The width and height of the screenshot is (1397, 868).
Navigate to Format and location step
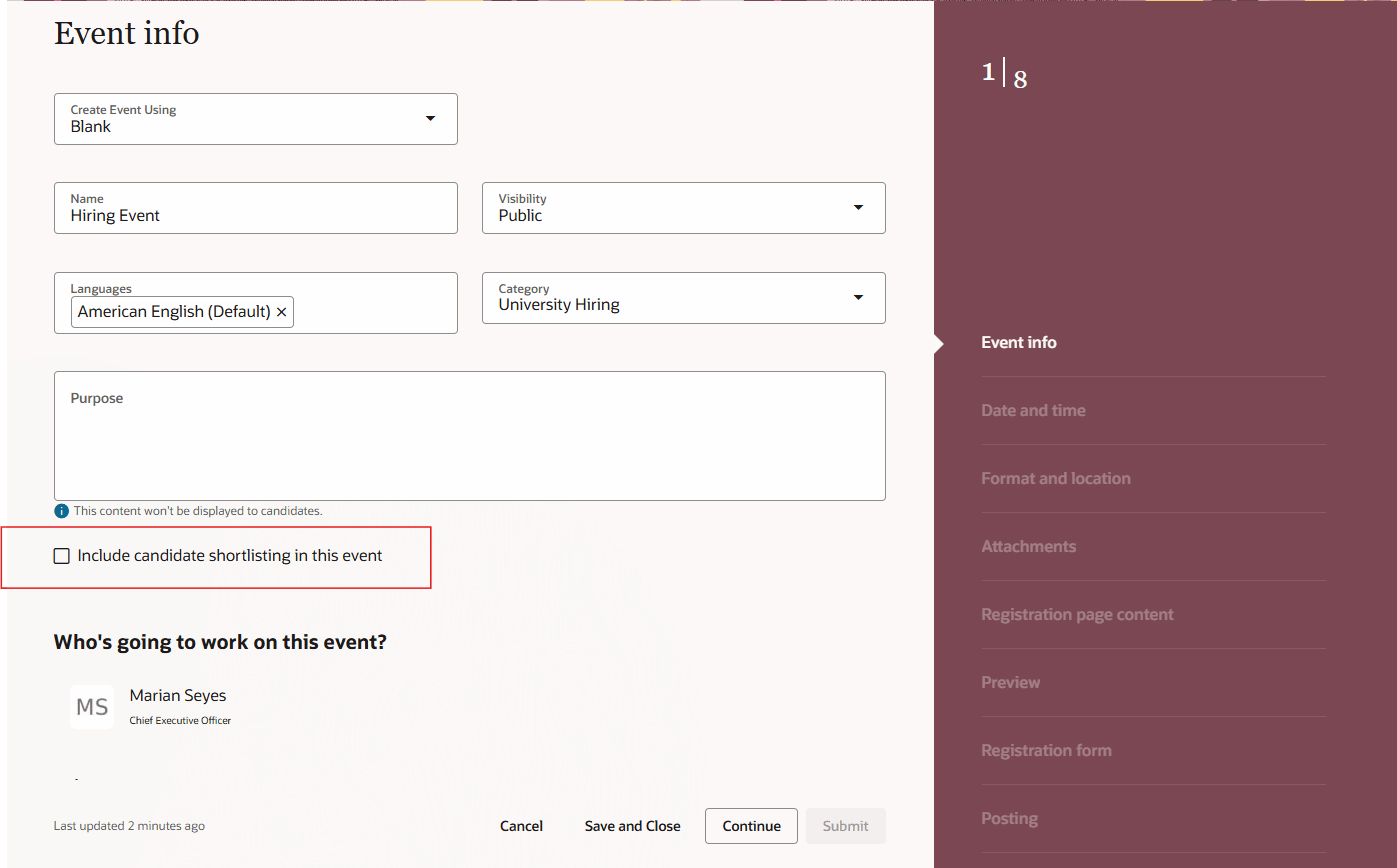1056,478
